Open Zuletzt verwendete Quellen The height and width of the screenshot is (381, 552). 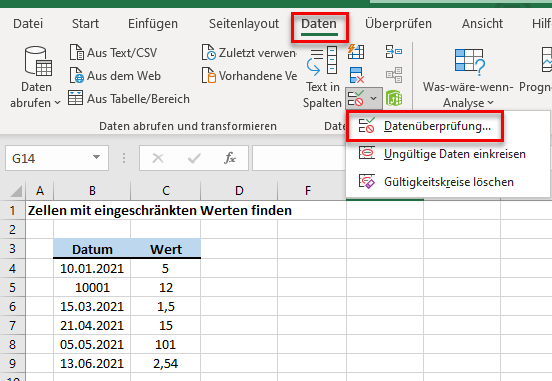tap(249, 53)
